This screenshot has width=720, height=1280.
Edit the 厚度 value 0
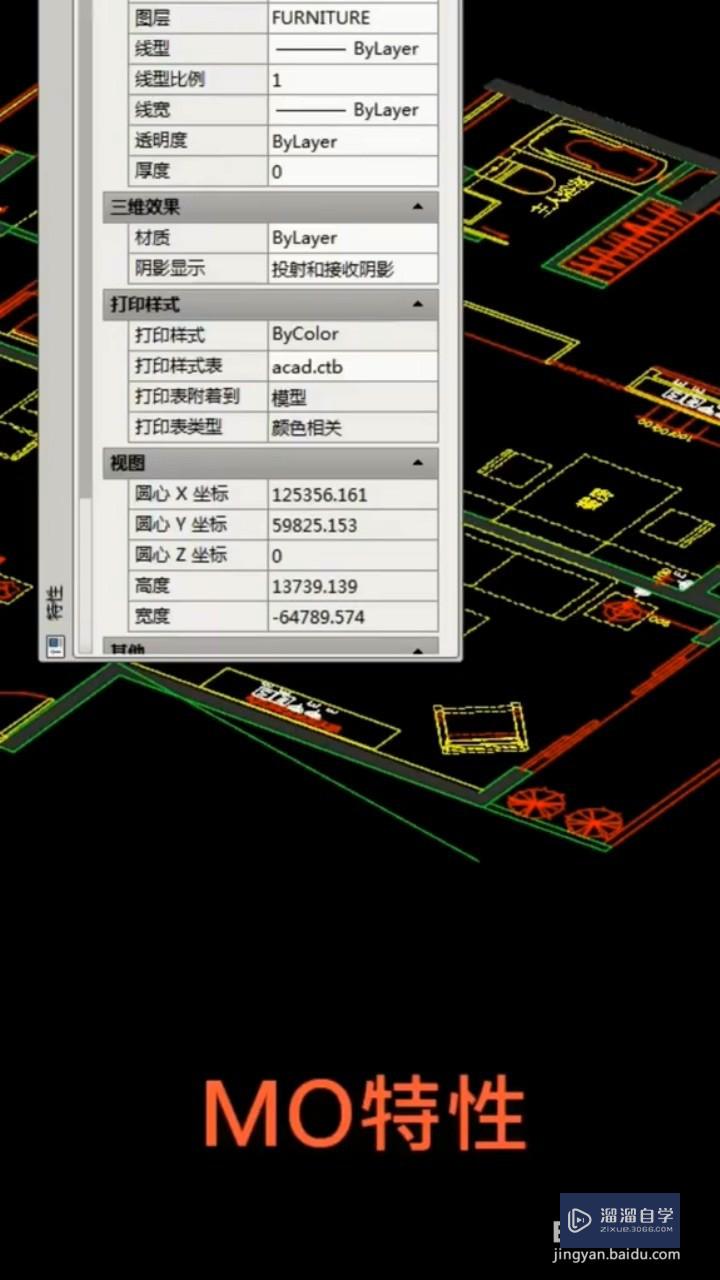coord(353,171)
